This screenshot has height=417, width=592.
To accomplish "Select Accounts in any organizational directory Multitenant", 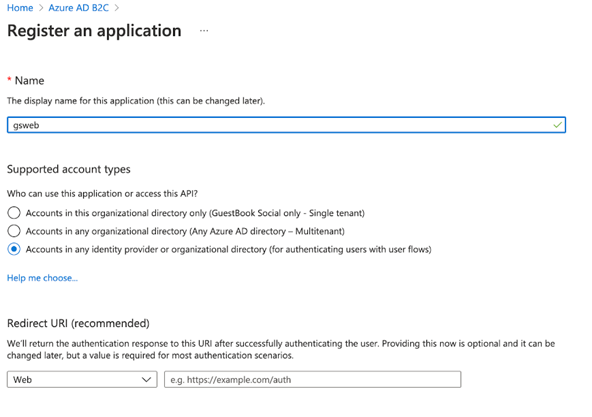I will tap(14, 231).
